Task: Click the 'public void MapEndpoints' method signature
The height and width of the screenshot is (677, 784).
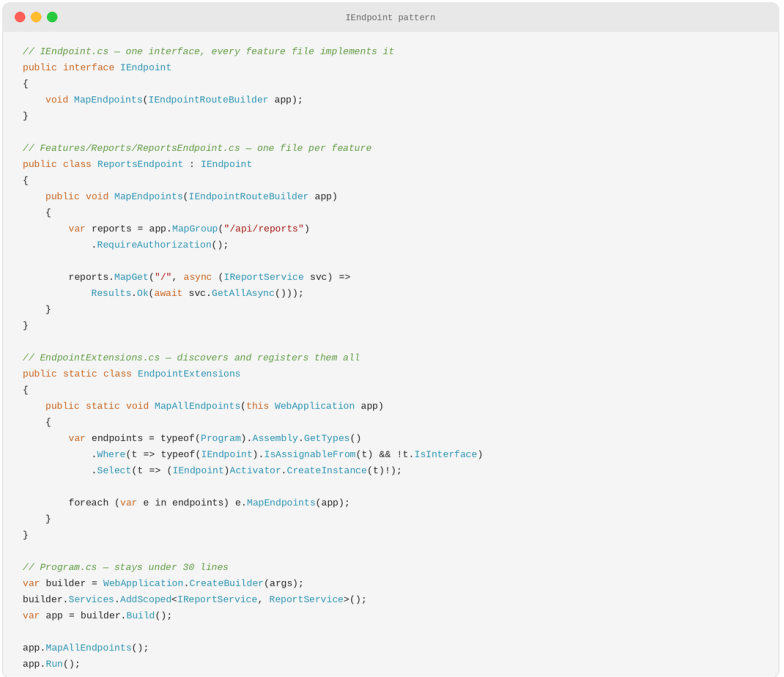Action: [192, 196]
